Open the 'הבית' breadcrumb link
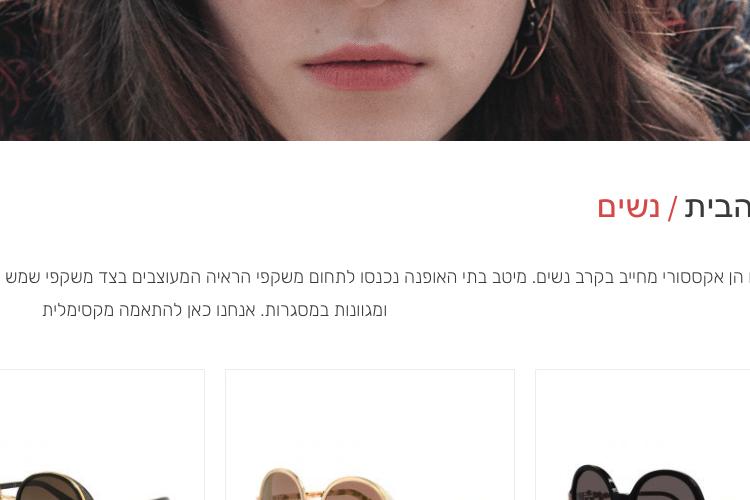This screenshot has width=750, height=500. (717, 208)
